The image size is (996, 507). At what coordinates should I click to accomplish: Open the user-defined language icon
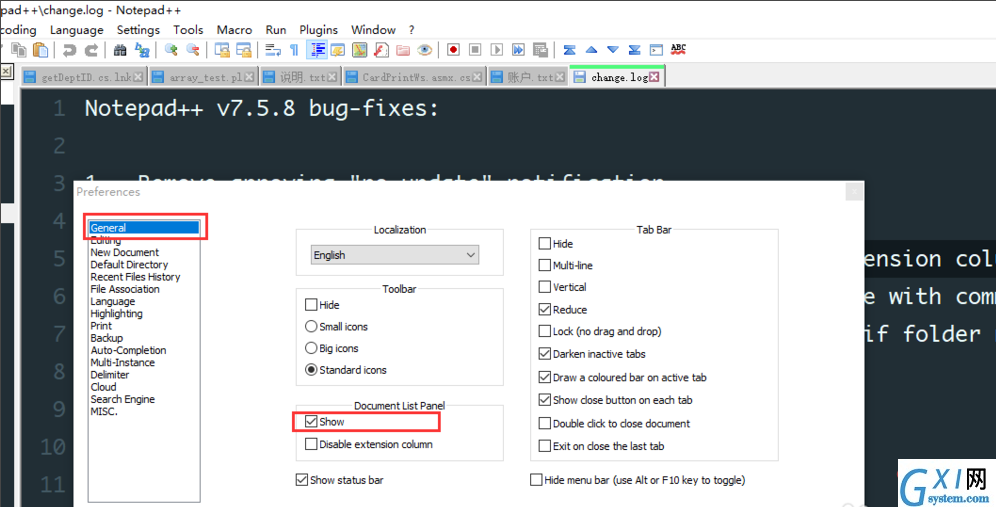(337, 50)
